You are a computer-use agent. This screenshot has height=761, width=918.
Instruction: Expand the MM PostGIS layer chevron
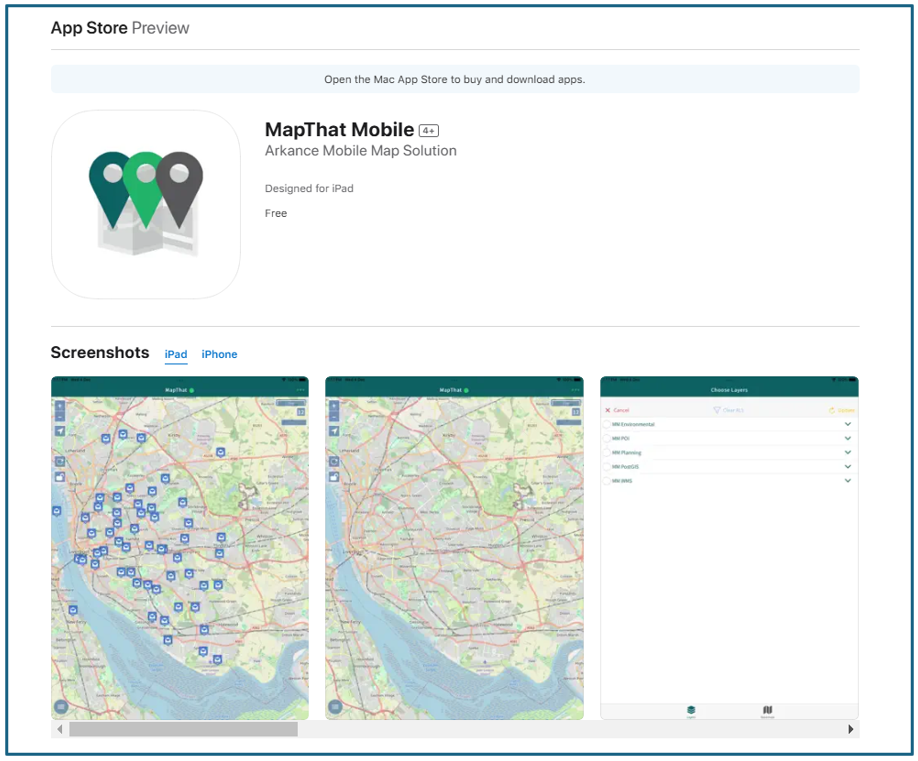point(846,466)
